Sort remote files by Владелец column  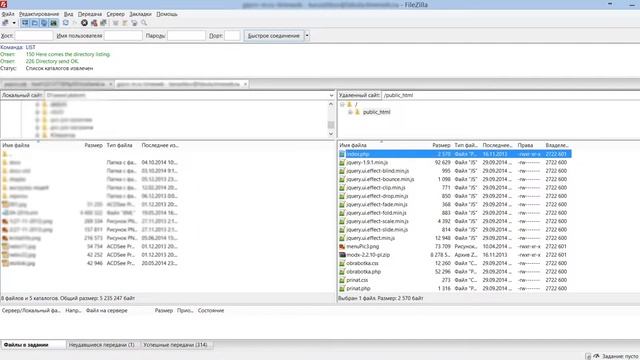(x=557, y=145)
